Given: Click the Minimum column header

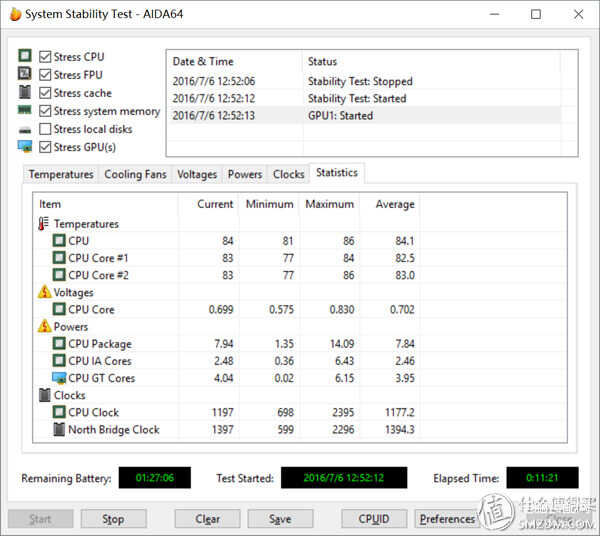Looking at the screenshot, I should (269, 204).
